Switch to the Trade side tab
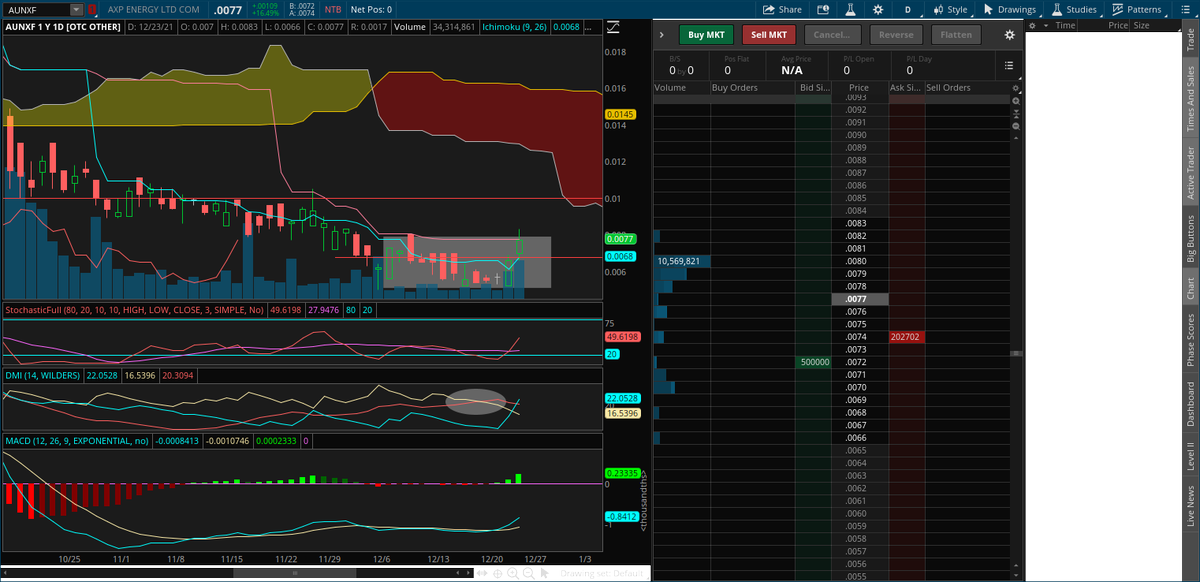 click(1190, 40)
